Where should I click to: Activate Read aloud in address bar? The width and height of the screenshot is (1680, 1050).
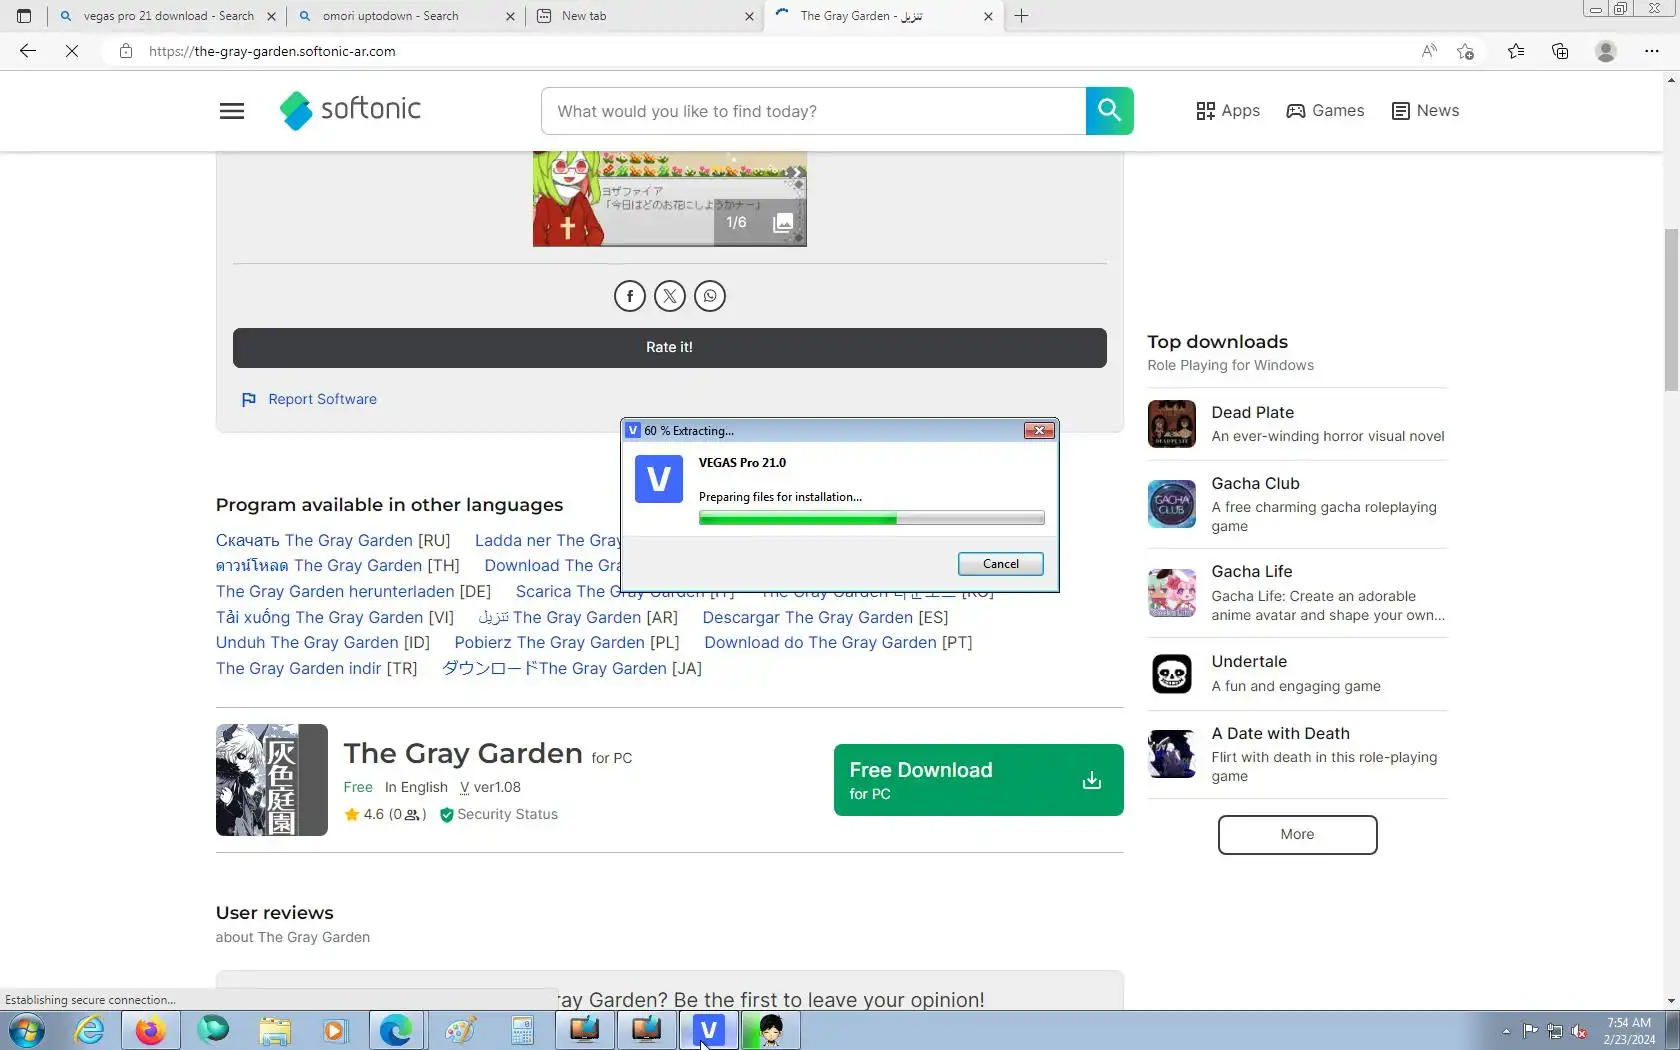1429,51
